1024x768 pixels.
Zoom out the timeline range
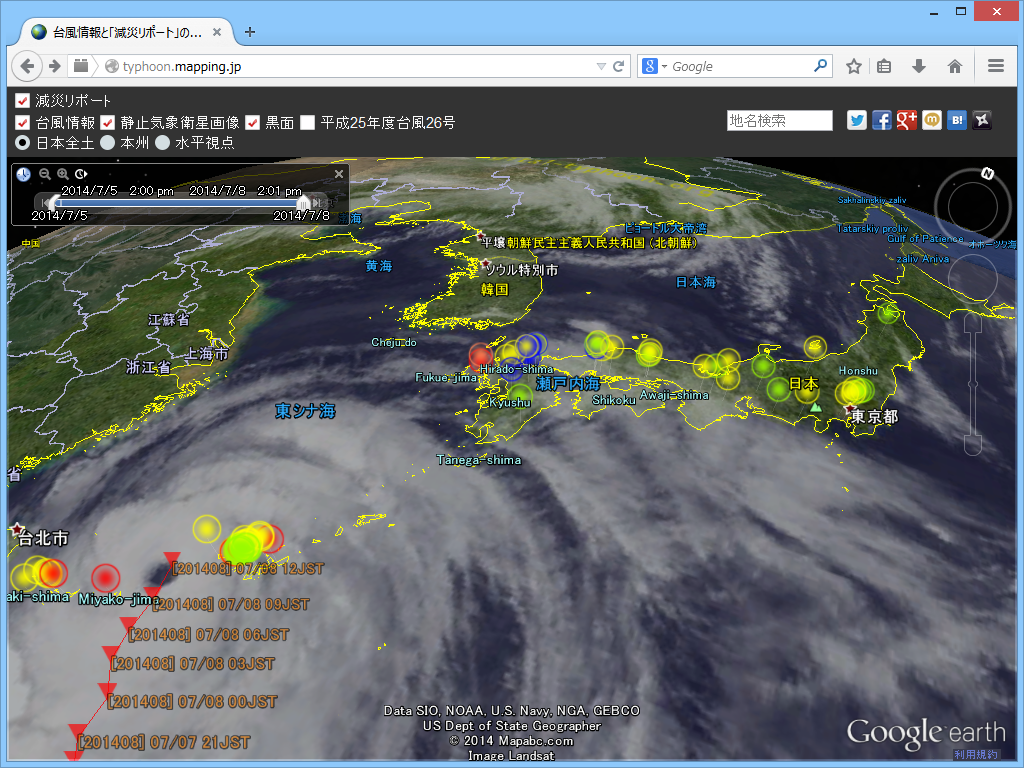tap(44, 174)
